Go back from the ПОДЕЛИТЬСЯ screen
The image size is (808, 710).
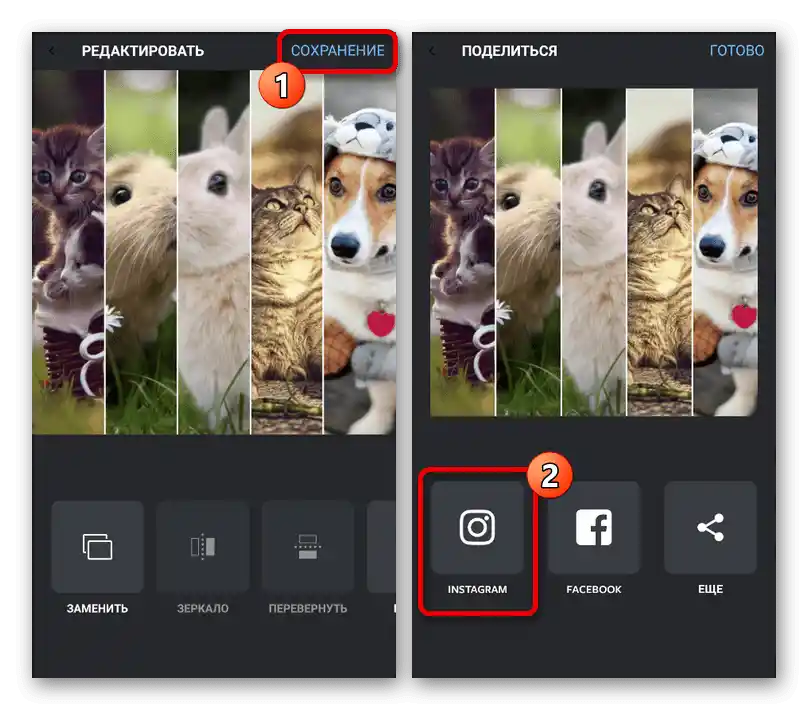[432, 50]
